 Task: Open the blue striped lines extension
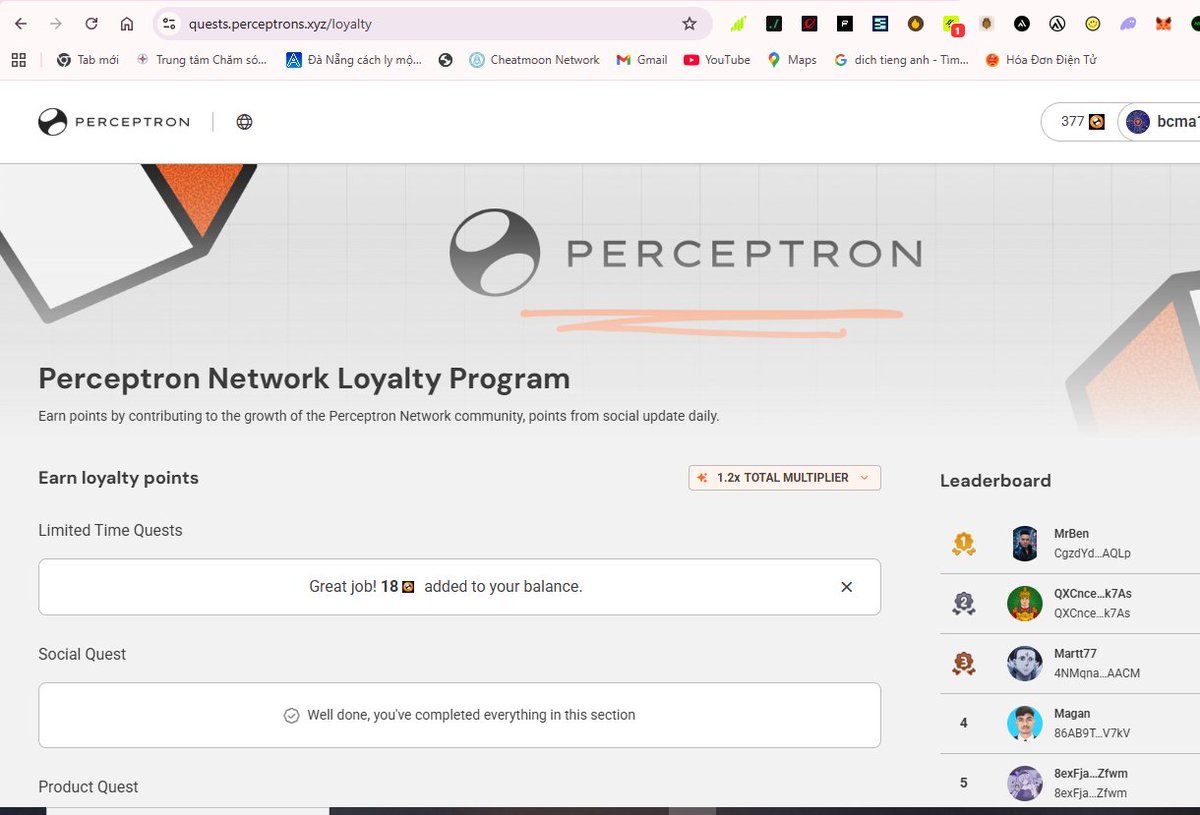tap(880, 23)
